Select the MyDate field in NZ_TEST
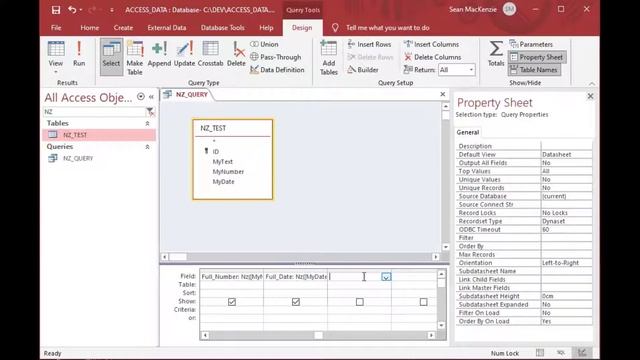 tap(223, 182)
